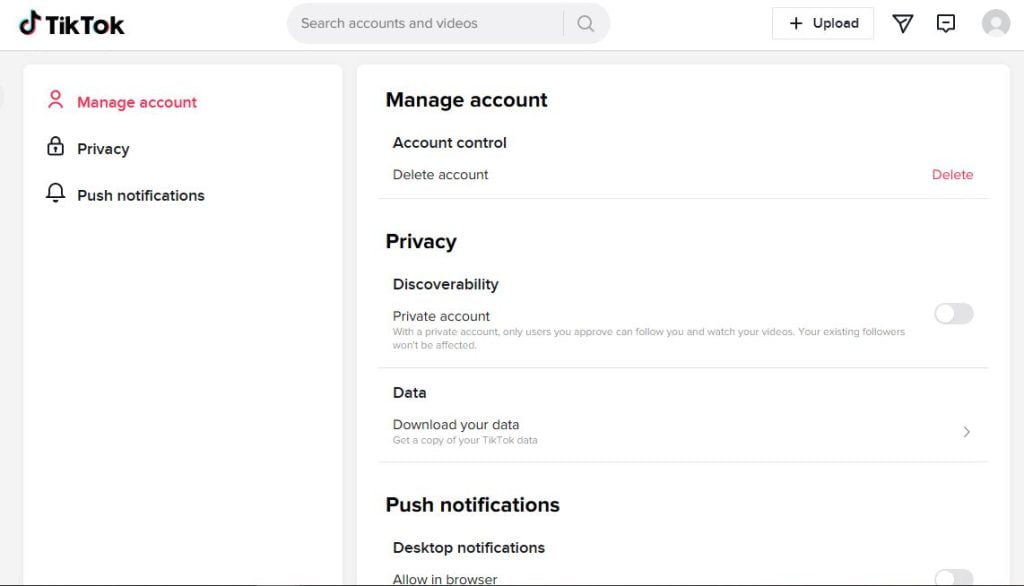
Task: Click the profile avatar icon
Action: coord(996,23)
